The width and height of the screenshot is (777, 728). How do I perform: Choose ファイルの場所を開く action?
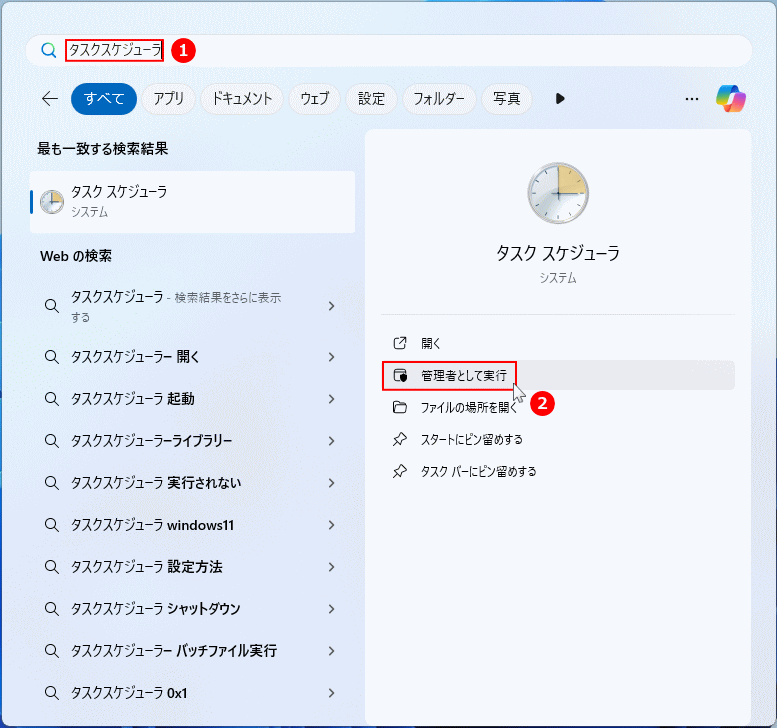(558, 407)
